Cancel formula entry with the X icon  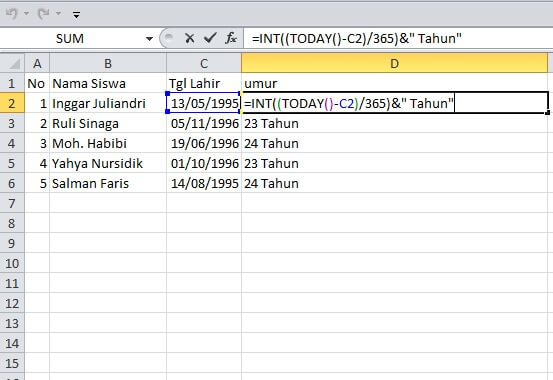click(x=190, y=38)
